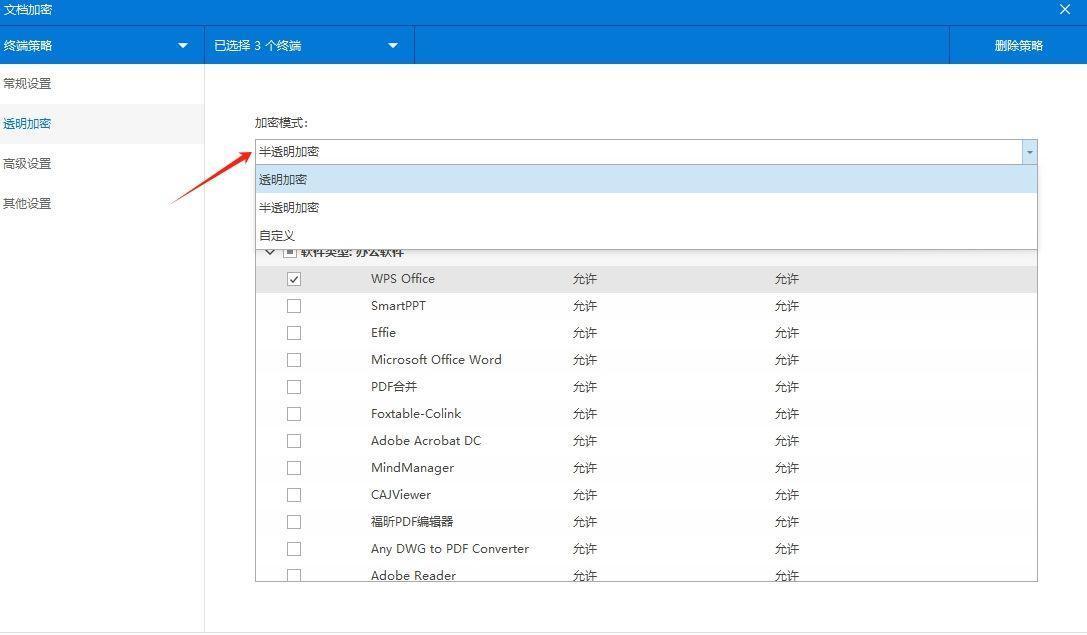Uncheck the WPS Office checkbox
Image resolution: width=1087 pixels, height=635 pixels.
pyautogui.click(x=294, y=279)
